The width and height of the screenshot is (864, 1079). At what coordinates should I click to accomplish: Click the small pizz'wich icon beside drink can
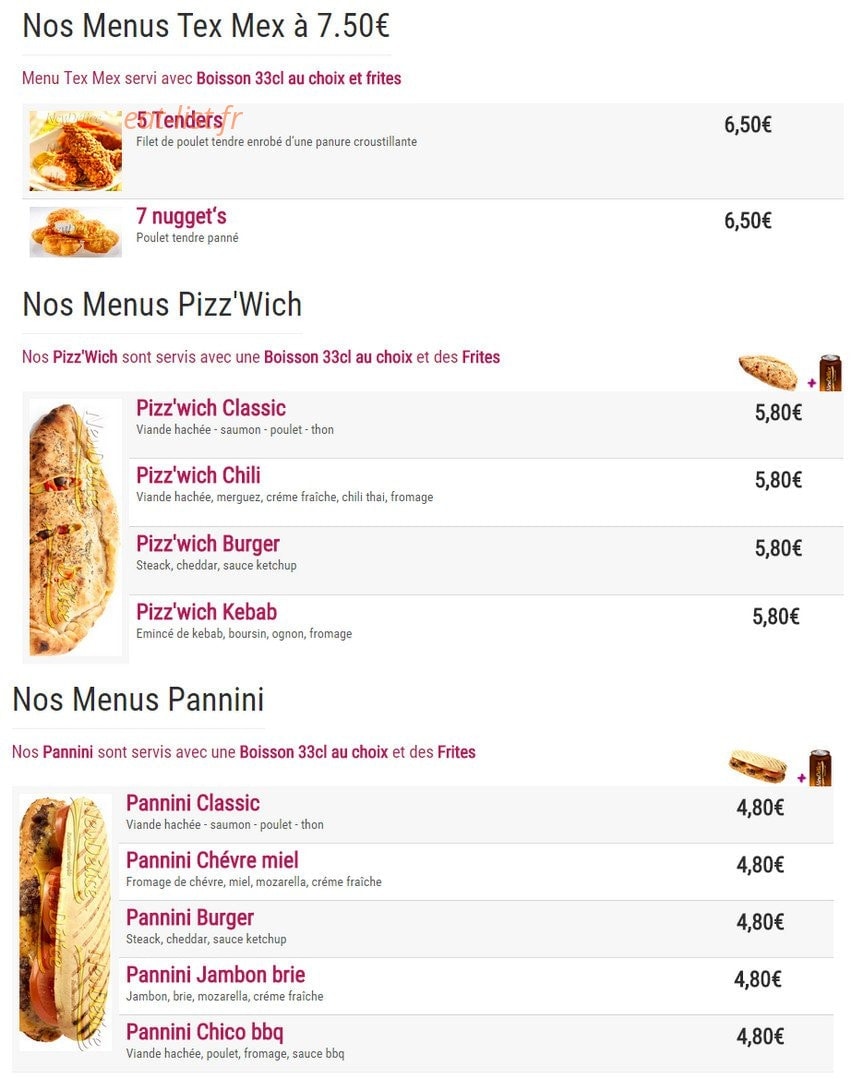[x=768, y=372]
